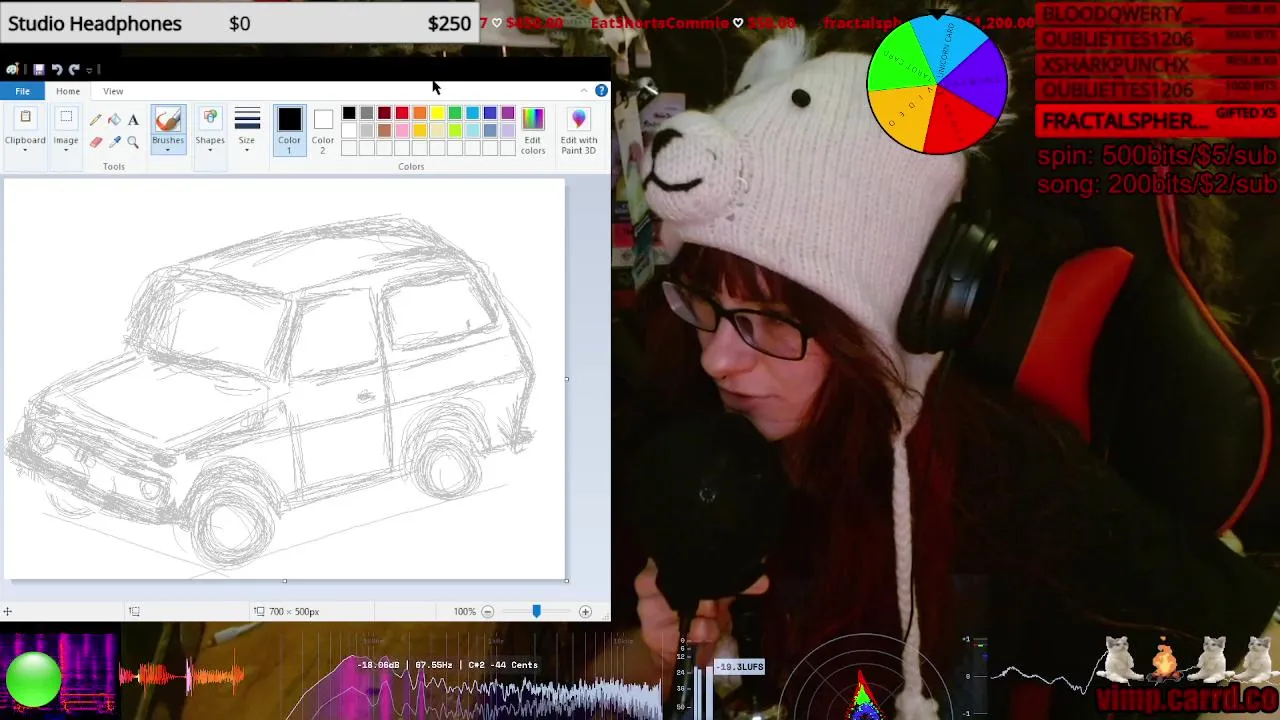This screenshot has width=1280, height=720.
Task: Open the Edit colors dialog
Action: point(533,132)
